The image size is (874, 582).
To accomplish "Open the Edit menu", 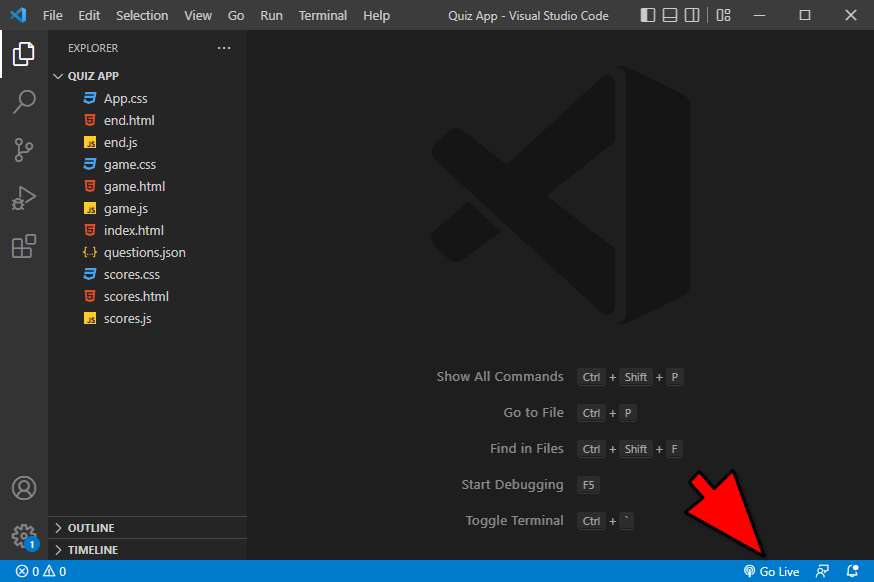I will point(89,16).
